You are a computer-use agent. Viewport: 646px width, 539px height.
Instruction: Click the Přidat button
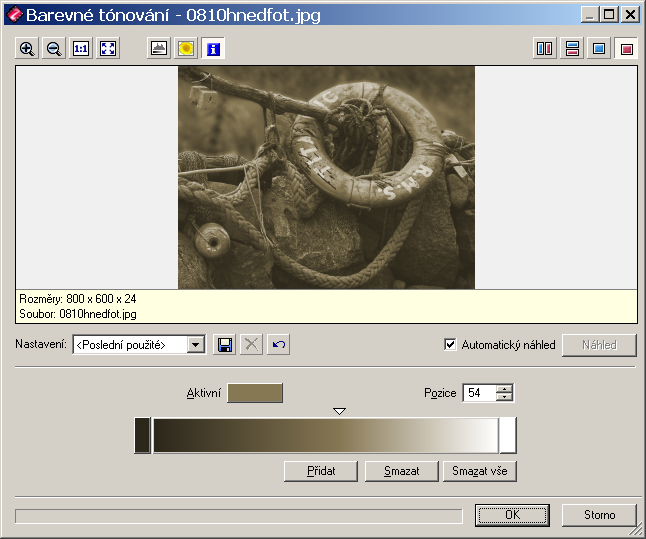coord(321,471)
